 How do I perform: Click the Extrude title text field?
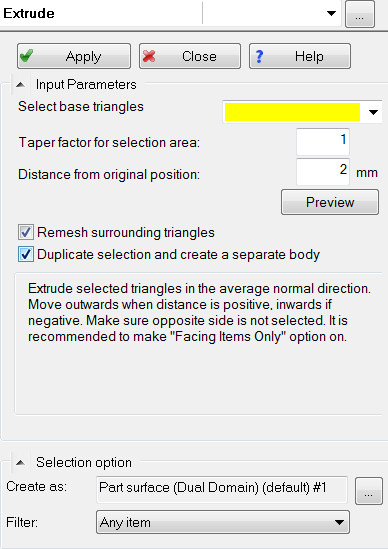click(x=101, y=13)
